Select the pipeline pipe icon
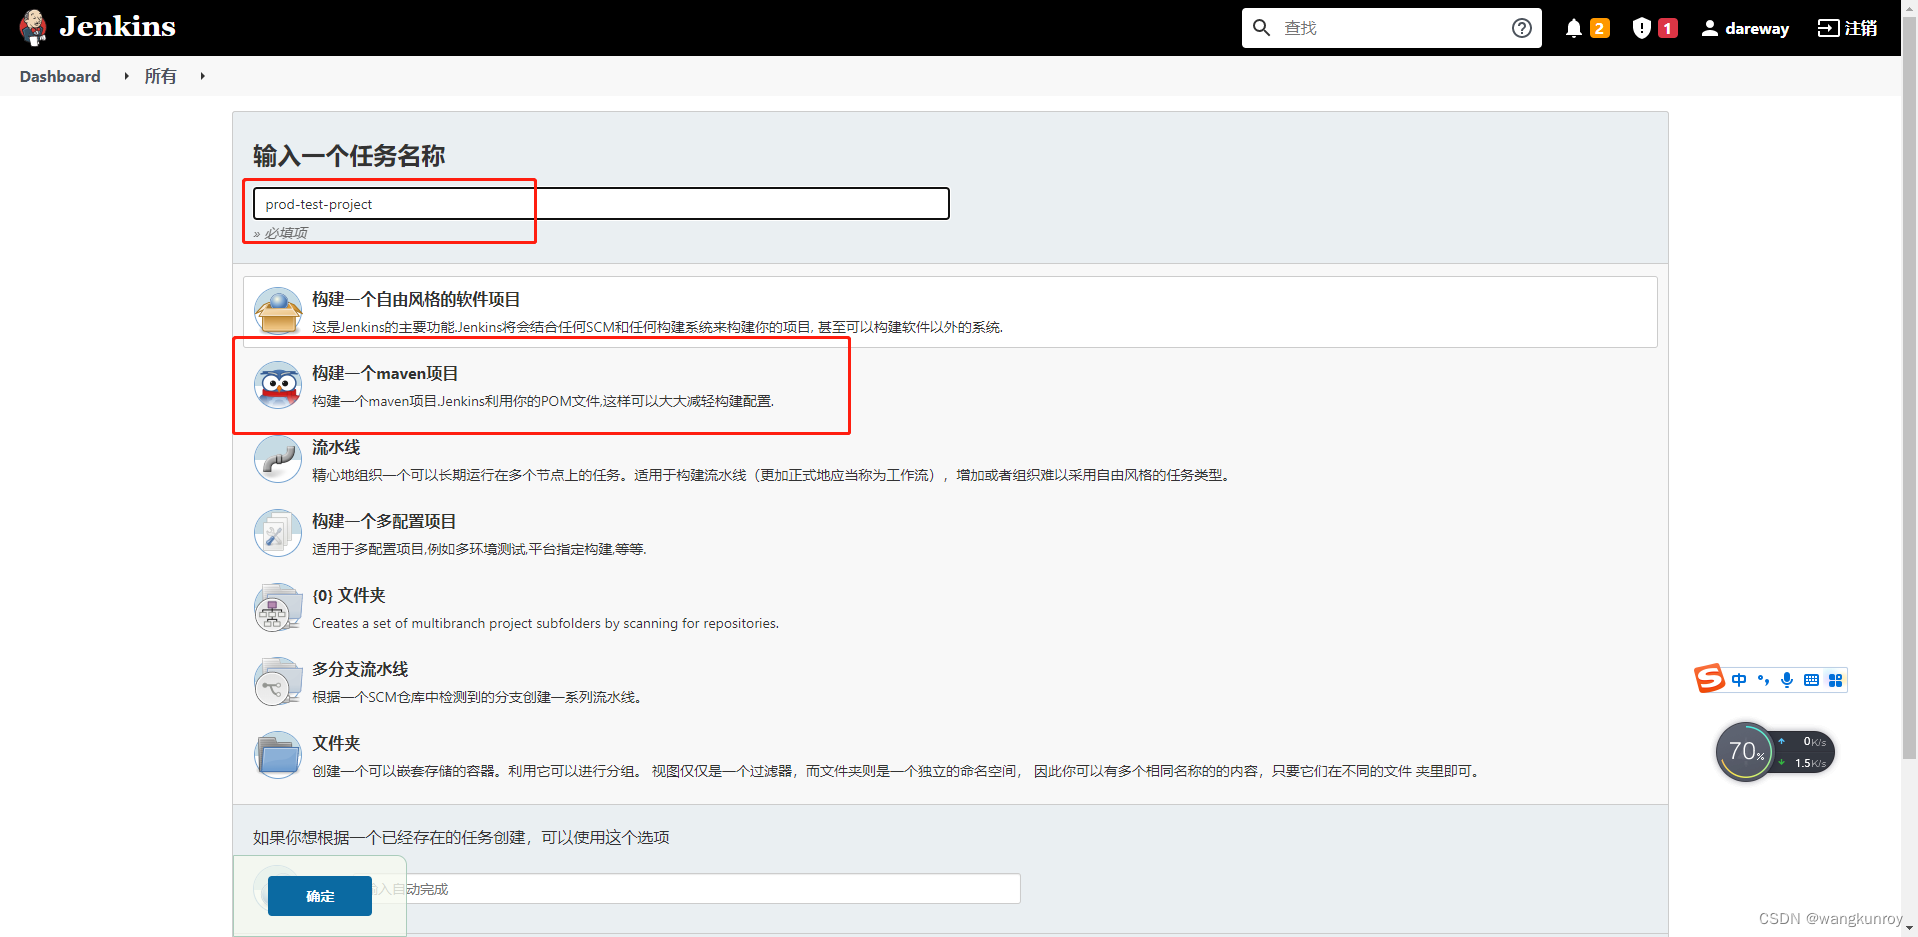This screenshot has height=937, width=1918. pyautogui.click(x=278, y=459)
